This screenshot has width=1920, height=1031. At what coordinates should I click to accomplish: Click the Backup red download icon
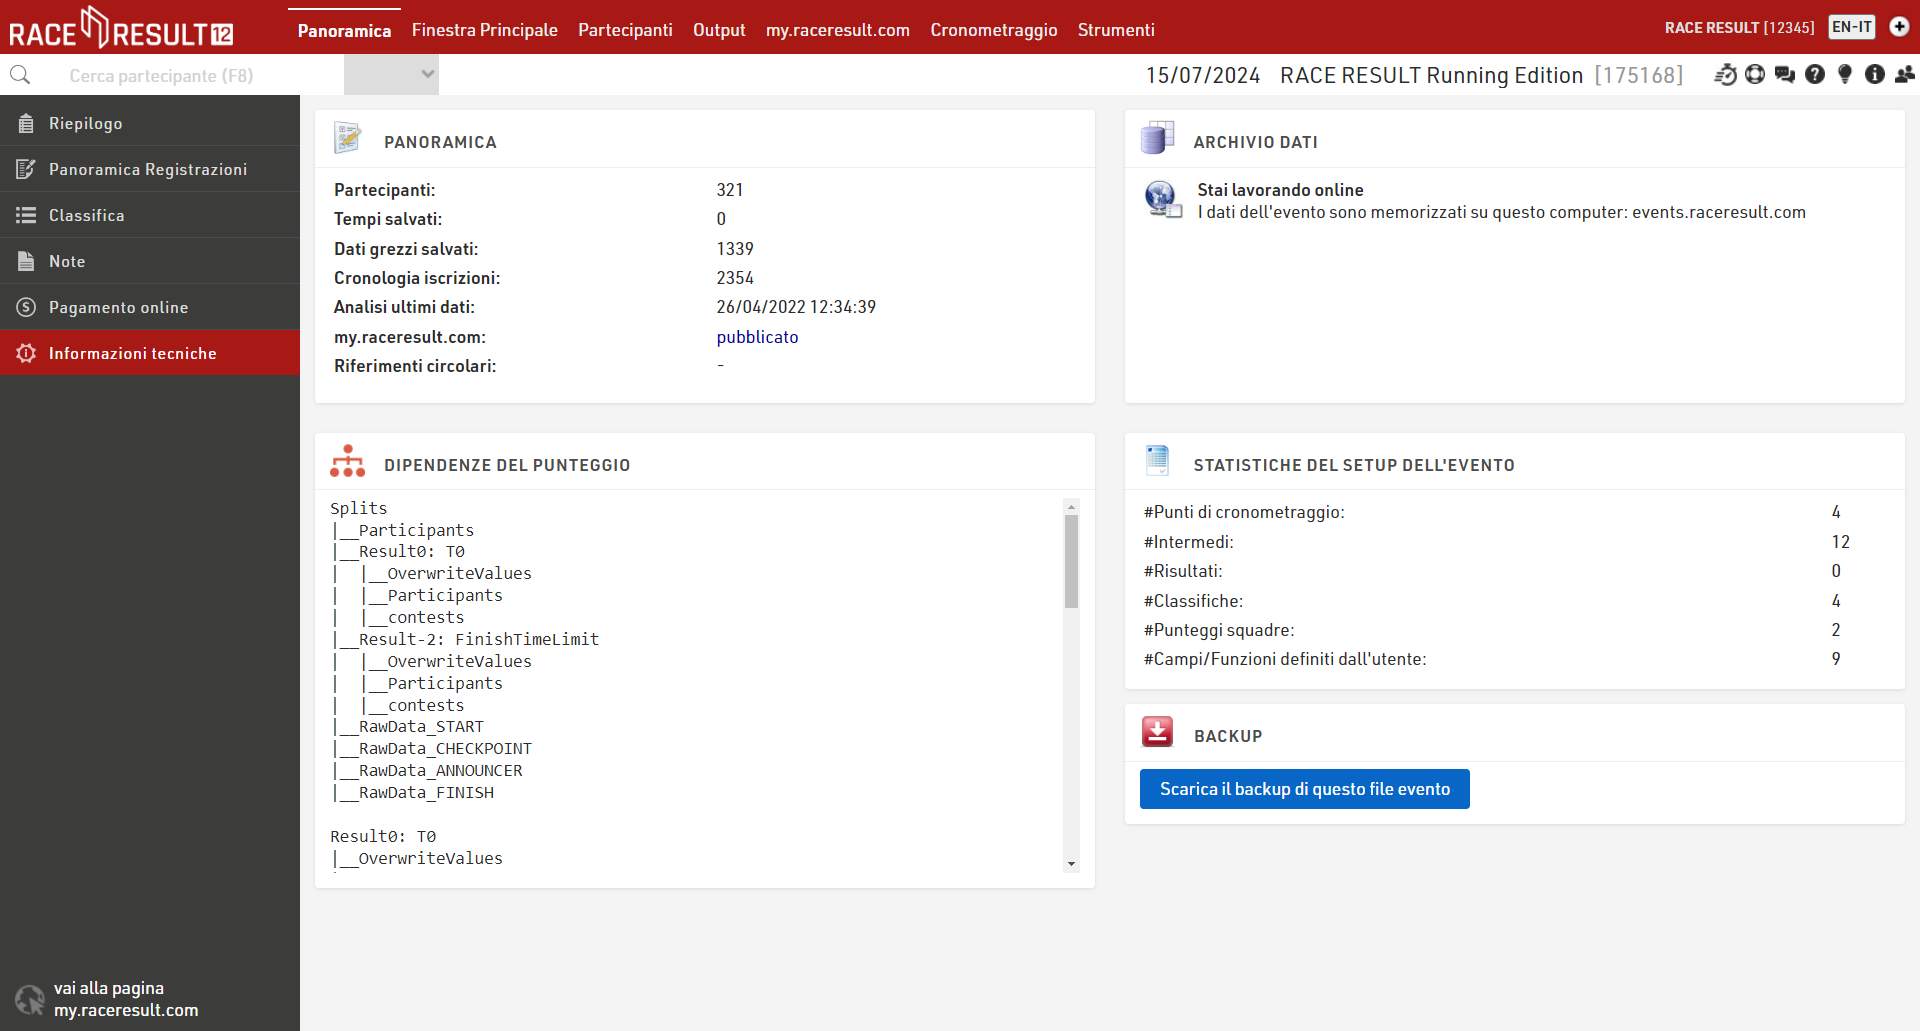[1157, 732]
